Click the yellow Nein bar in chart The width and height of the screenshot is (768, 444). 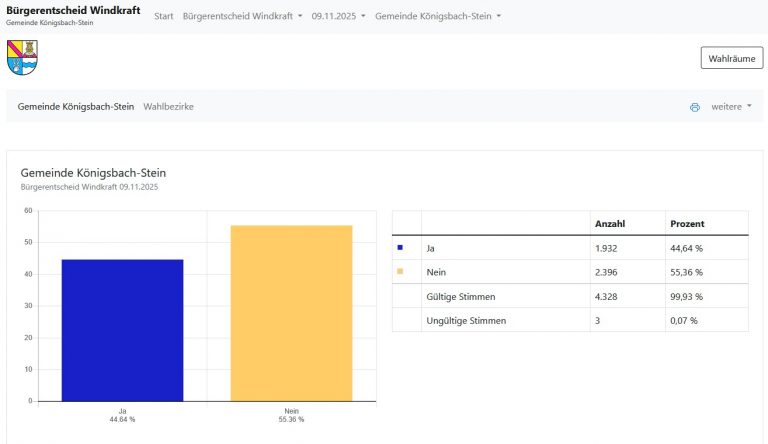pyautogui.click(x=291, y=313)
